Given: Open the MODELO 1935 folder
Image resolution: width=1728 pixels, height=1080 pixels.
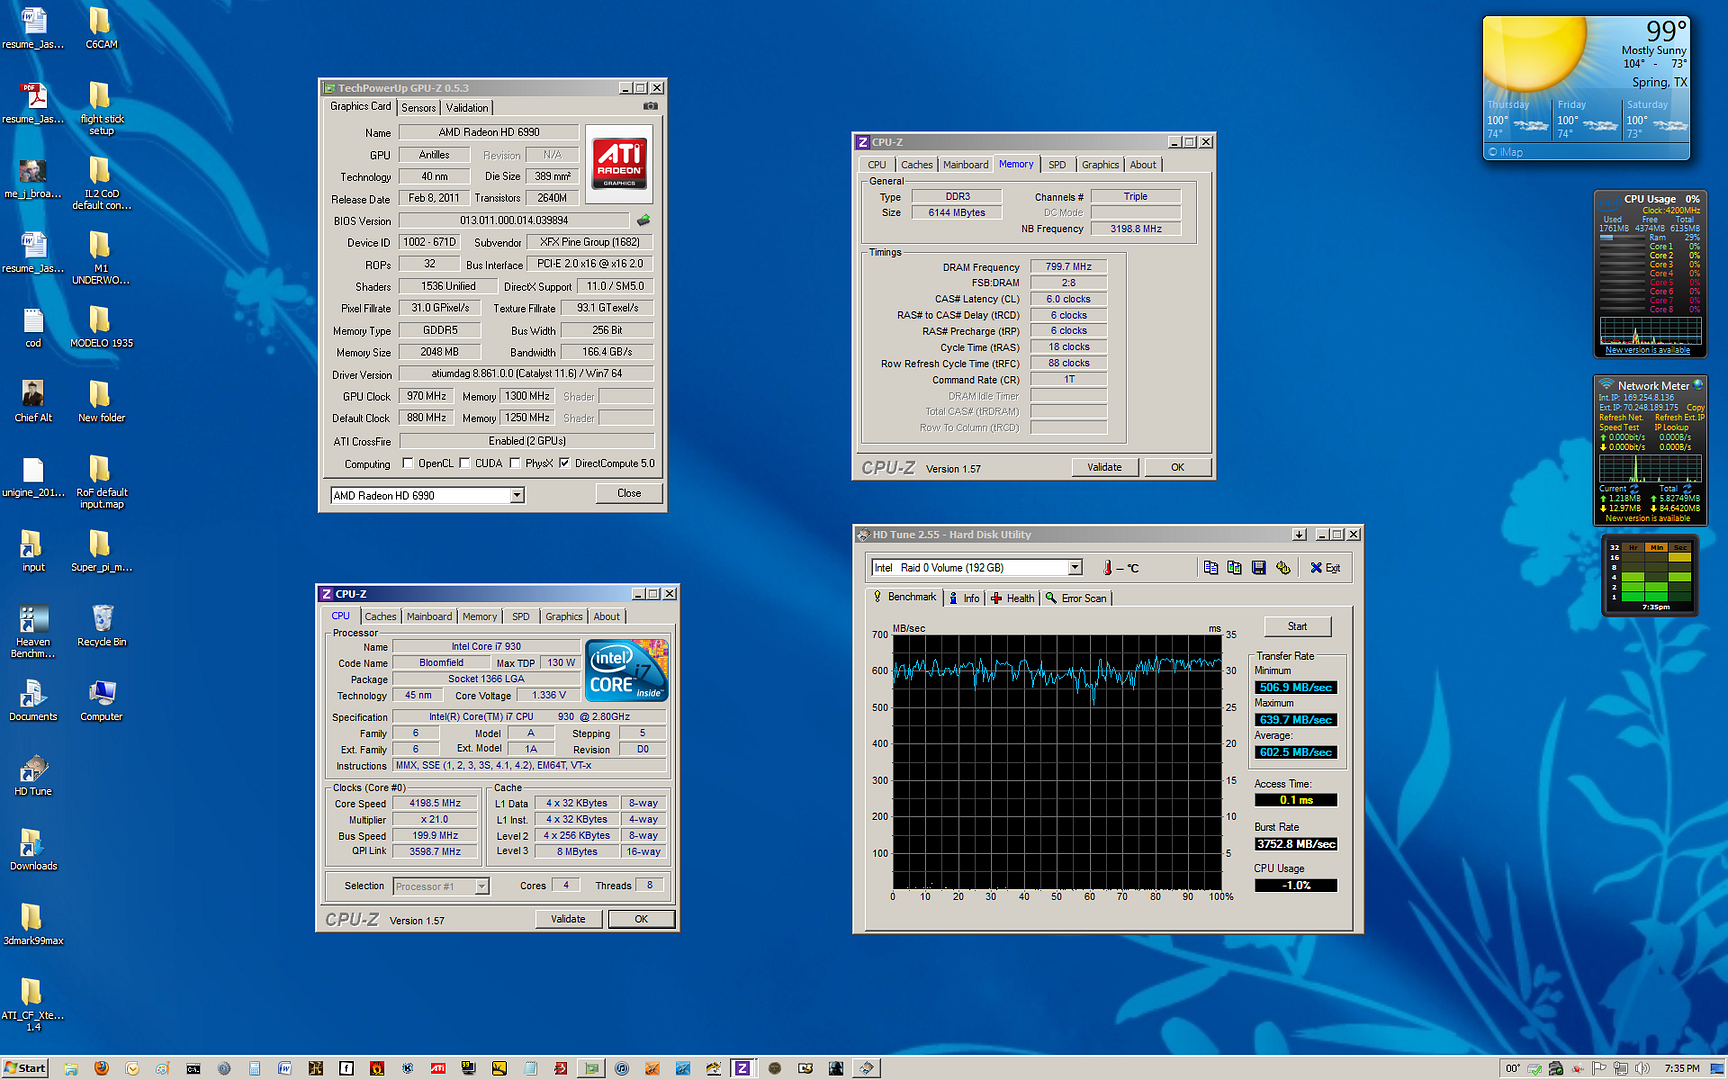Looking at the screenshot, I should pos(101,327).
